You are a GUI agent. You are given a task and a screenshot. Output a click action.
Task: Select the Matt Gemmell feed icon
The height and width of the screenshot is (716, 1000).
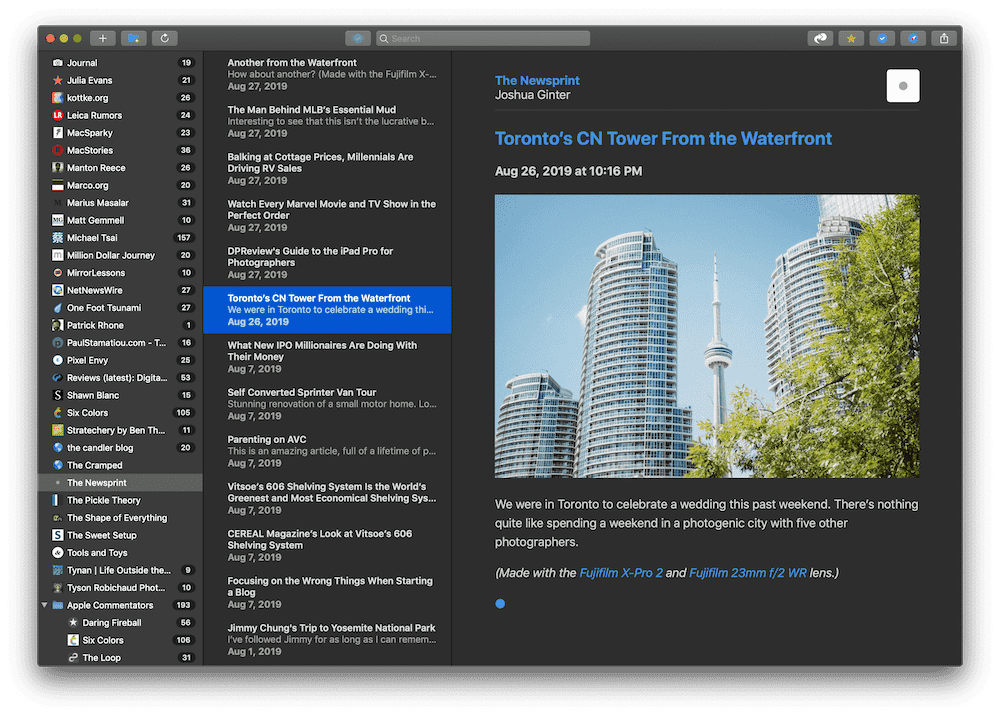(x=57, y=220)
